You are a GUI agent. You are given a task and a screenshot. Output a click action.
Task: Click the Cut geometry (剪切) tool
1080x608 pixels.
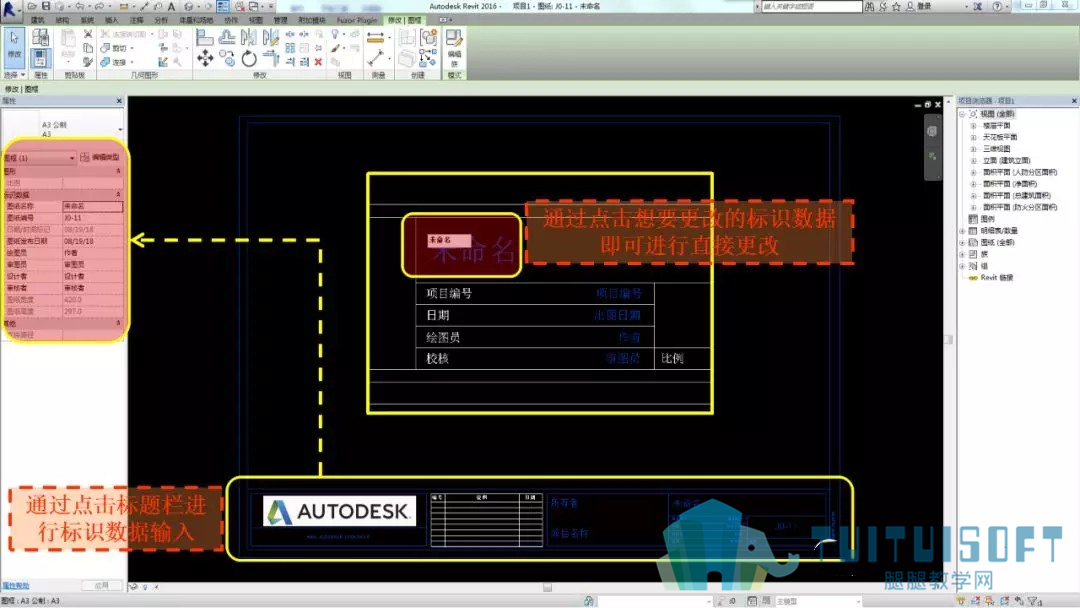coord(114,48)
